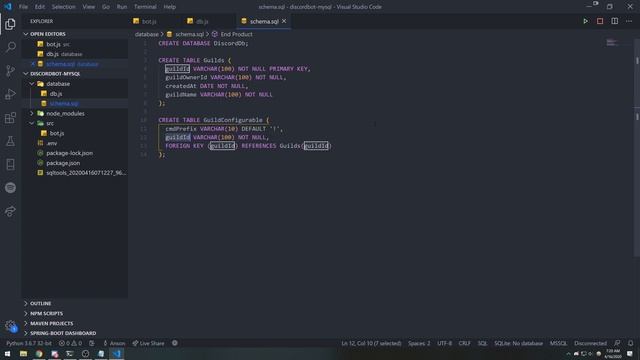Open the Selection menu
640x360 pixels.
click(x=63, y=7)
